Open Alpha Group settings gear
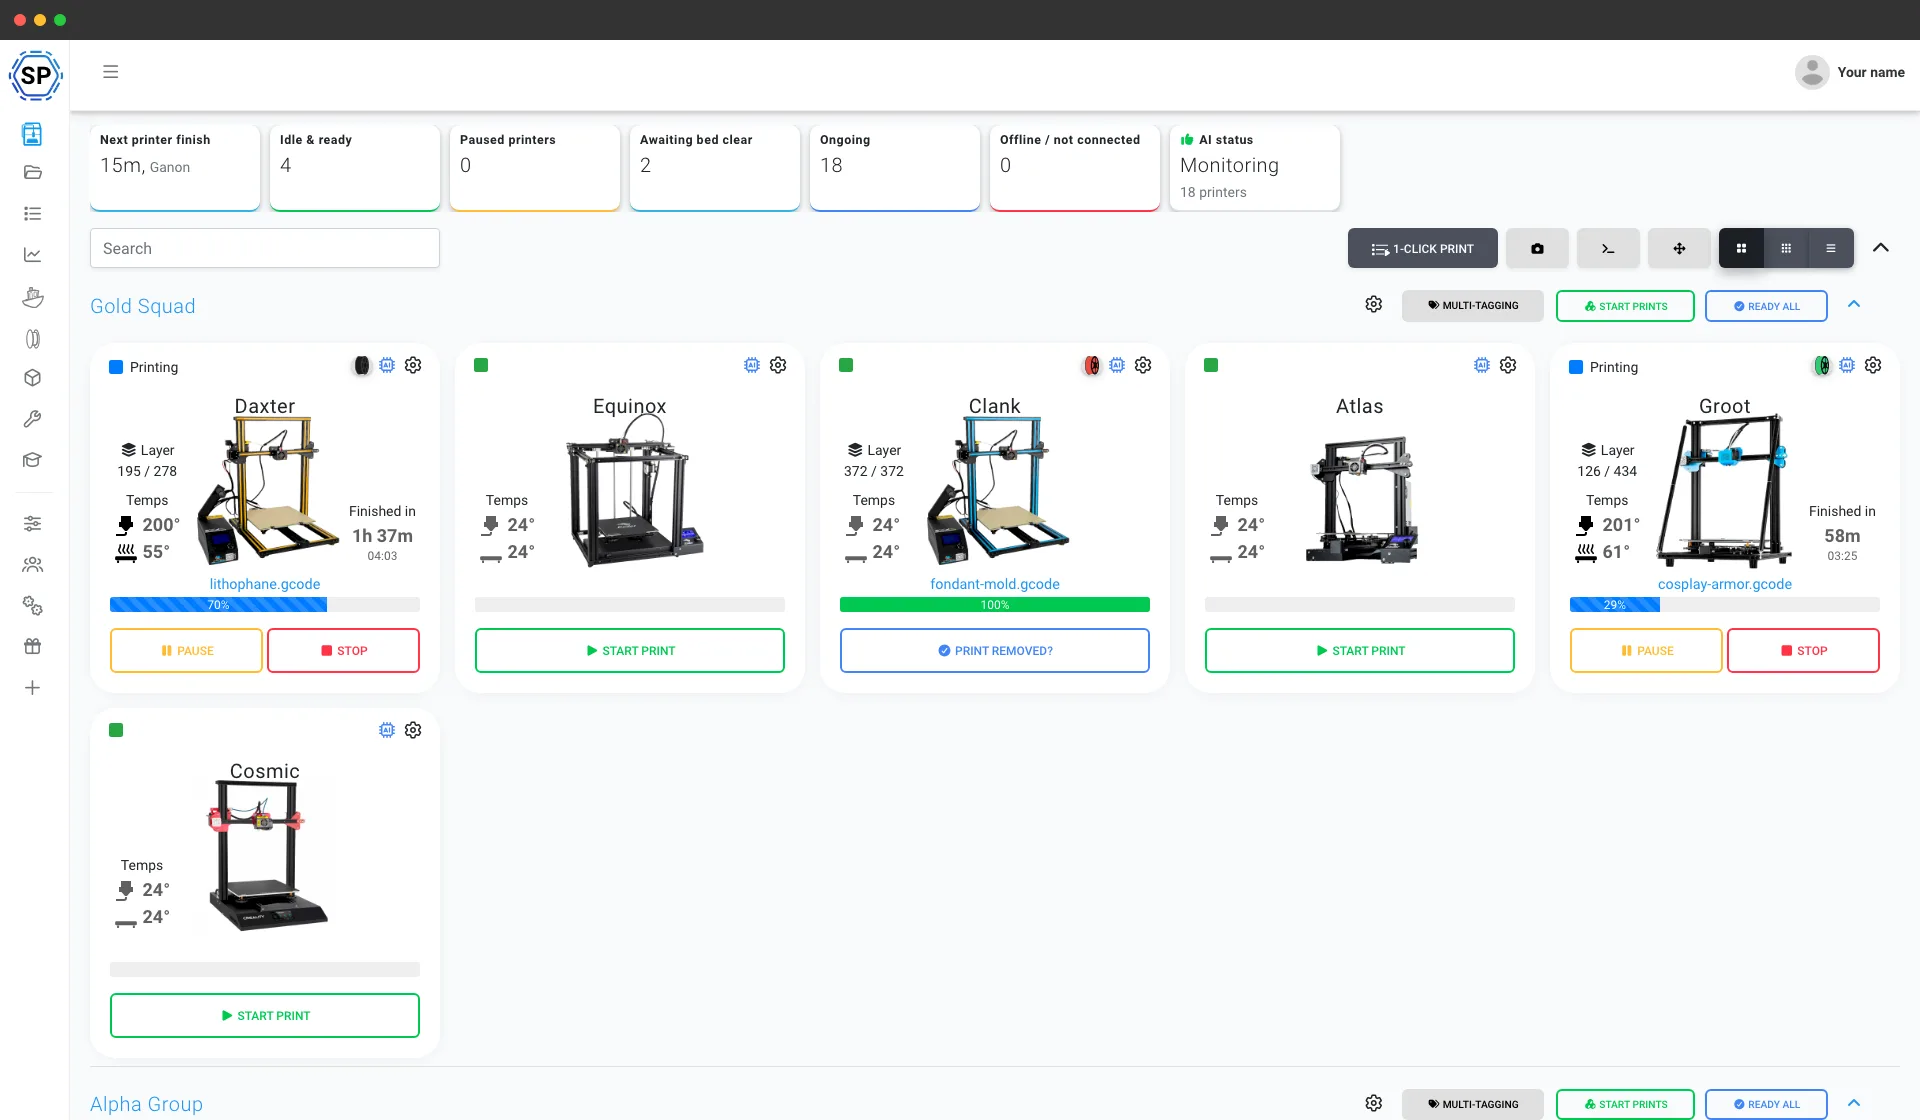 pos(1374,1103)
